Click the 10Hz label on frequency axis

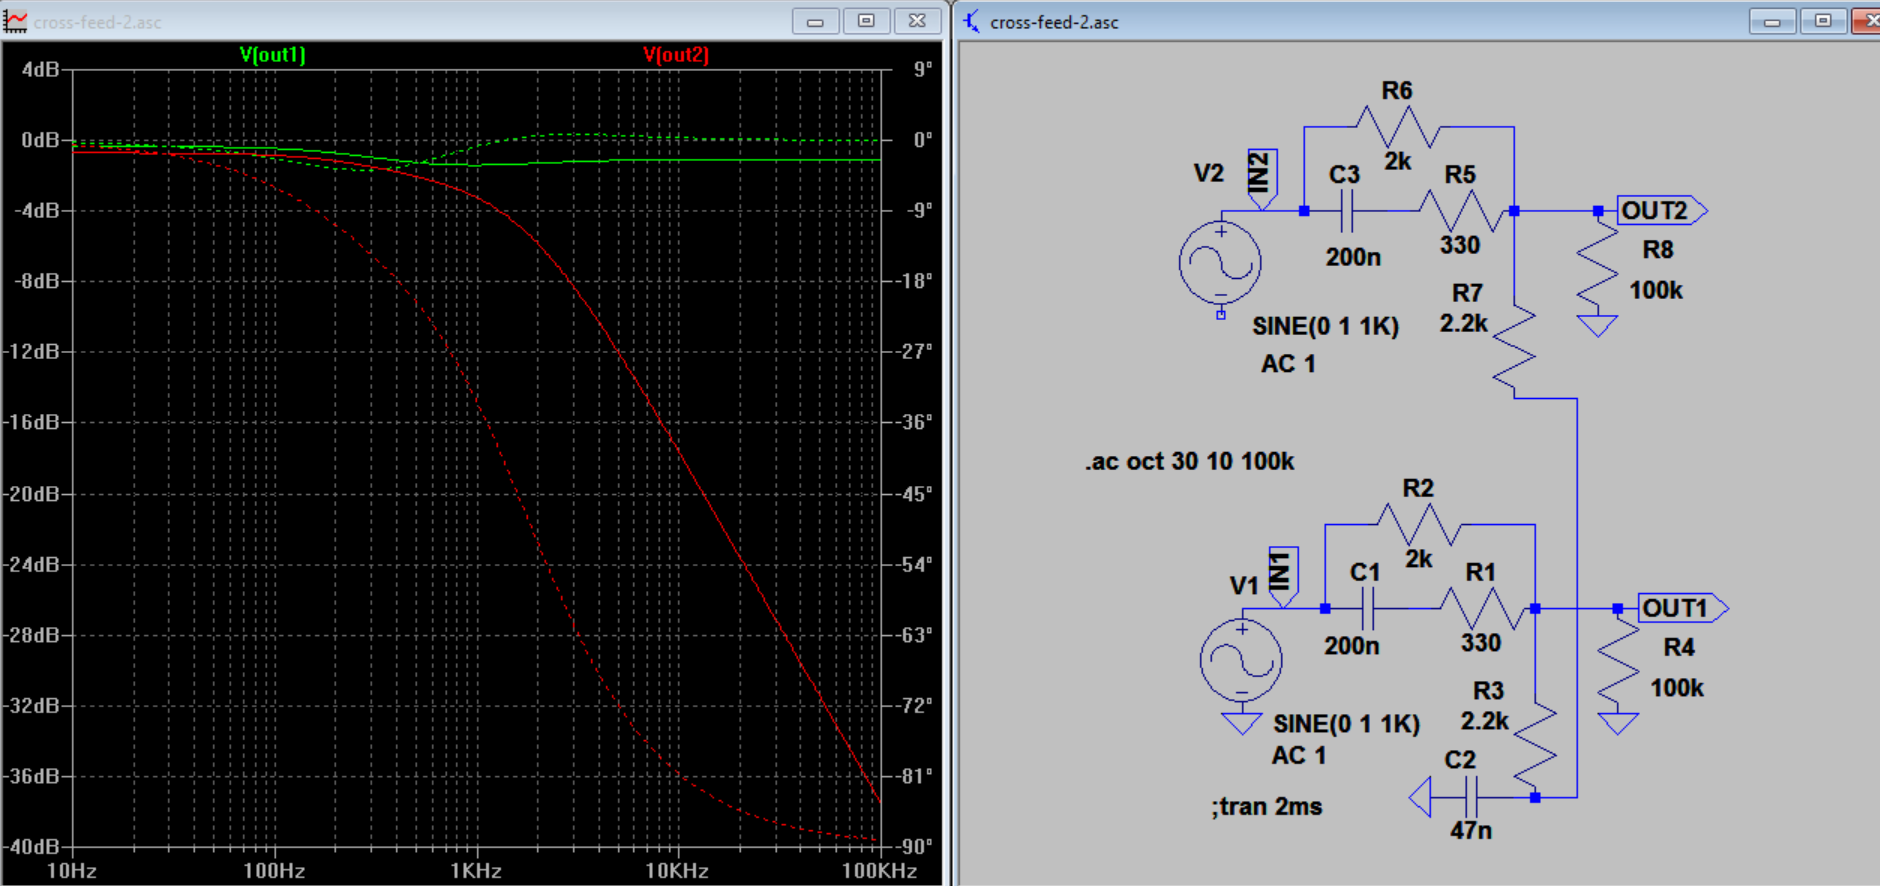[72, 871]
